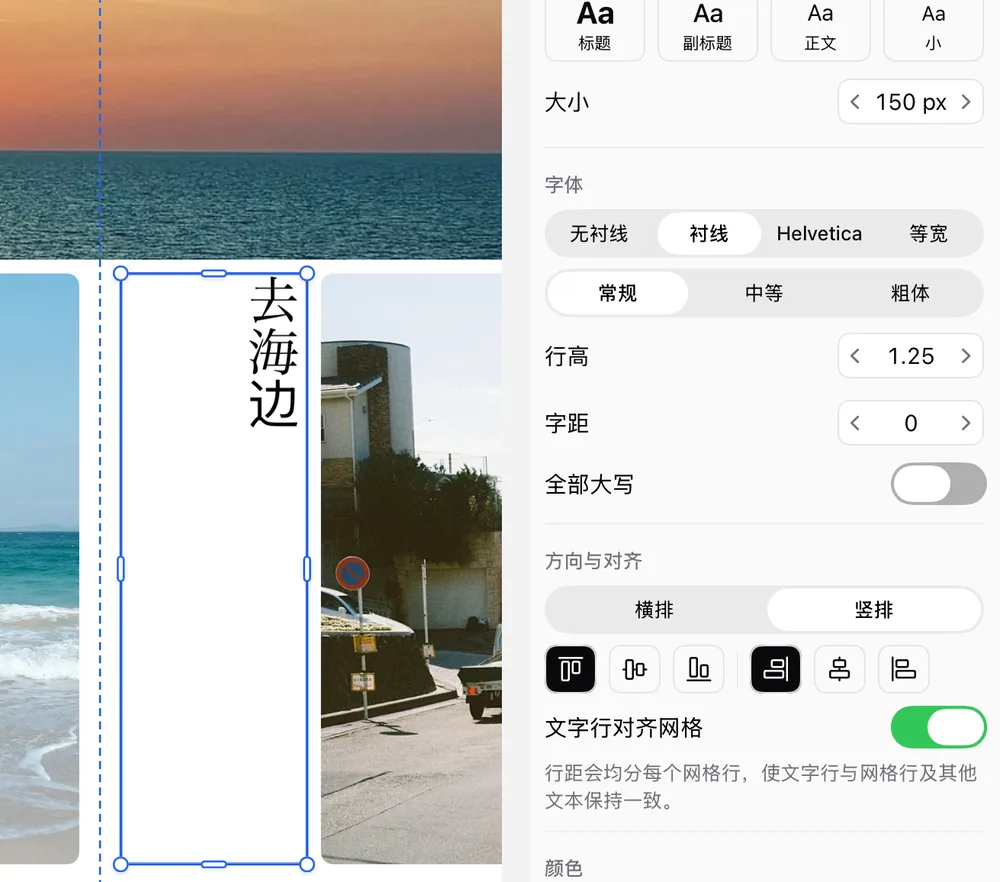Screen dimensions: 1000x882
Task: Click top edge middle handle of text box
Action: (x=214, y=274)
